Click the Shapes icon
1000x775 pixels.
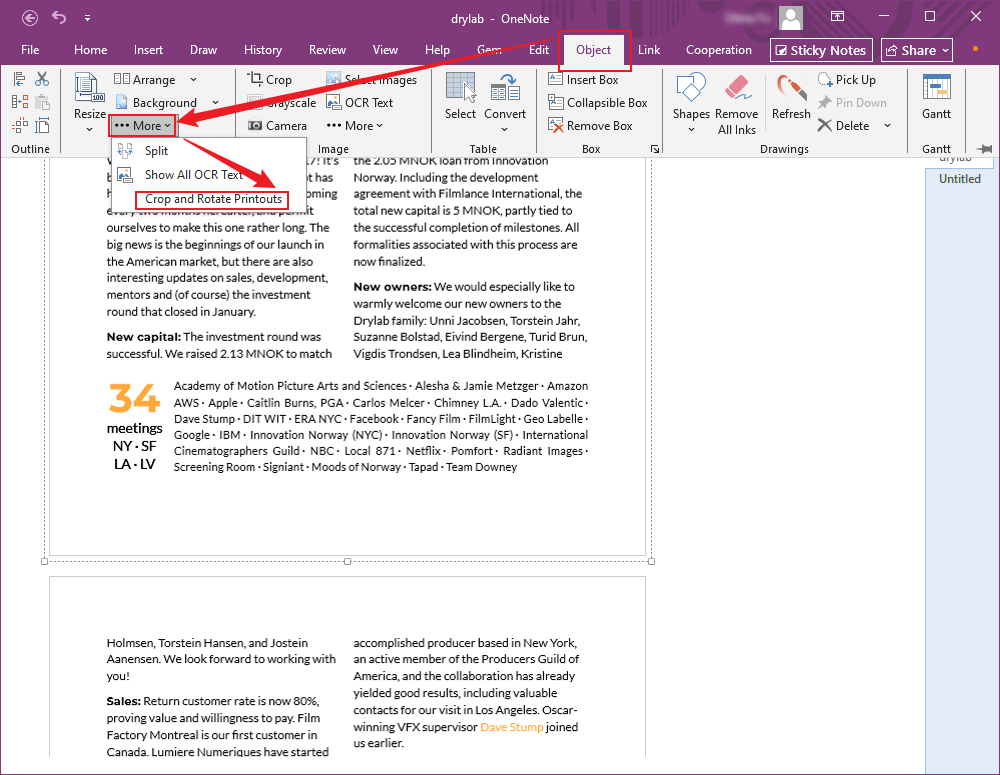pos(691,87)
